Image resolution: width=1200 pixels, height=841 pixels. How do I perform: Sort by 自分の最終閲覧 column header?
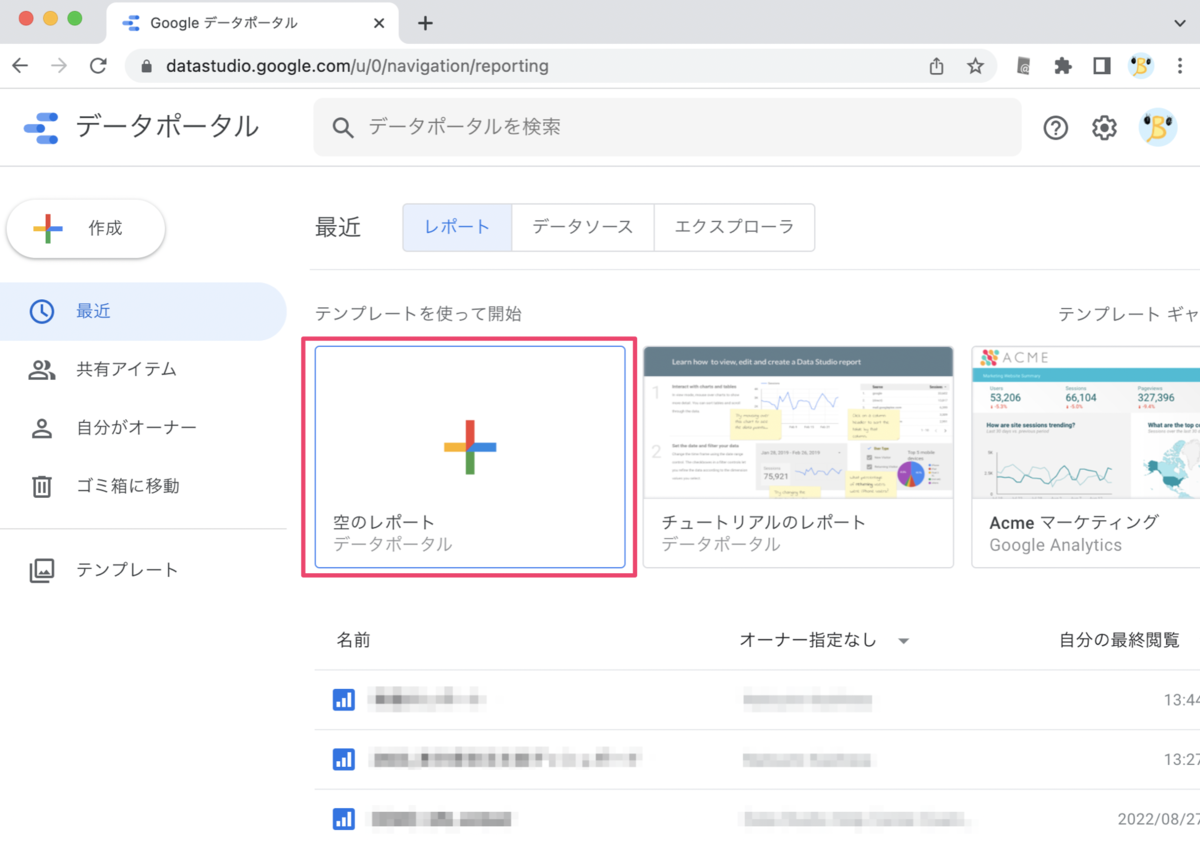pyautogui.click(x=1119, y=640)
